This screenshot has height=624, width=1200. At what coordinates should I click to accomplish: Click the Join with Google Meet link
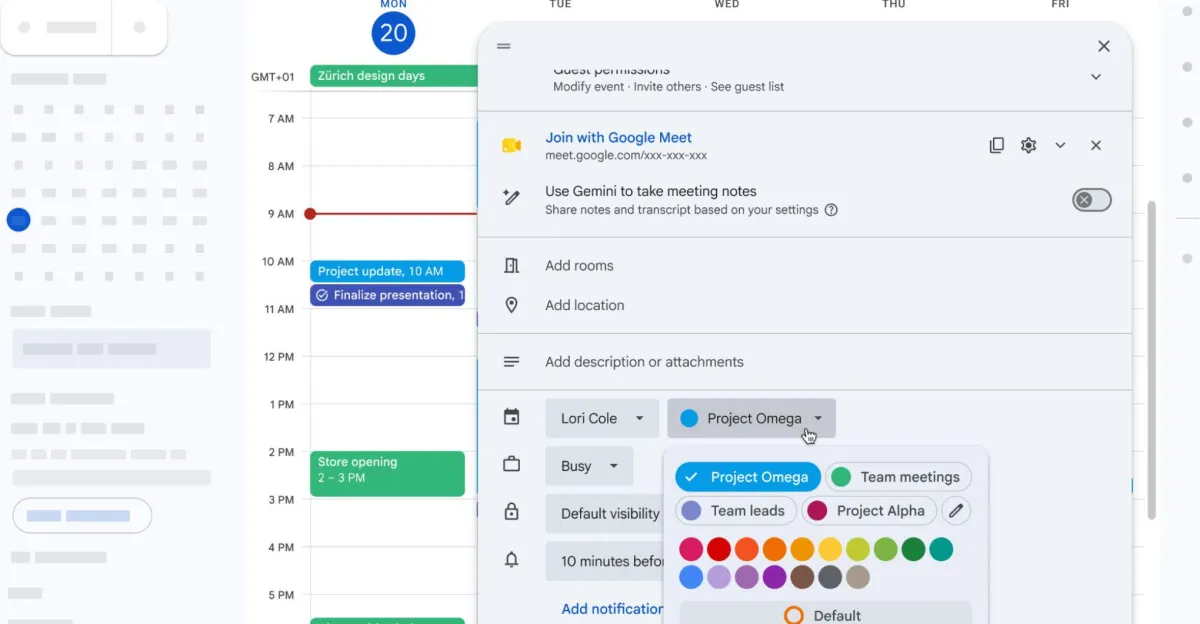point(618,138)
